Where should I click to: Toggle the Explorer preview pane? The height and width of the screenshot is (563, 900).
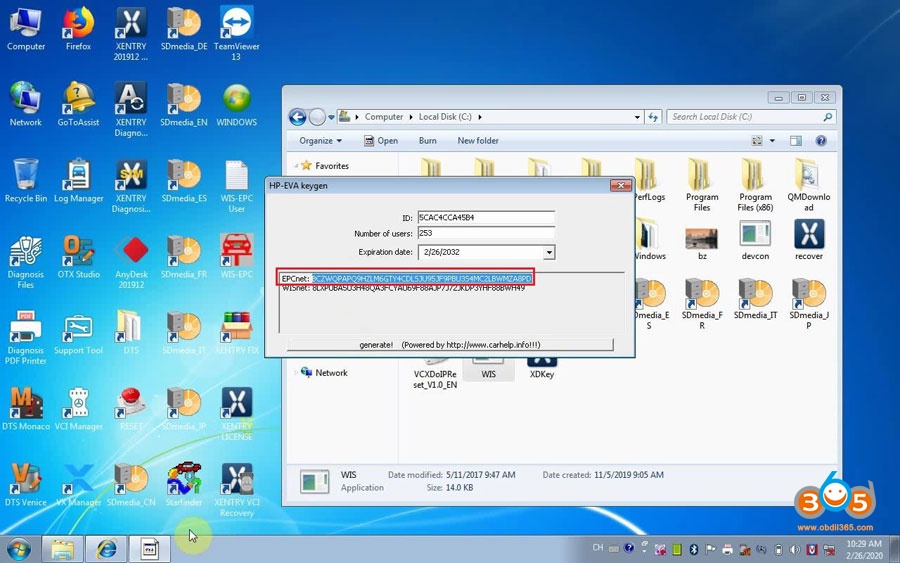point(796,141)
